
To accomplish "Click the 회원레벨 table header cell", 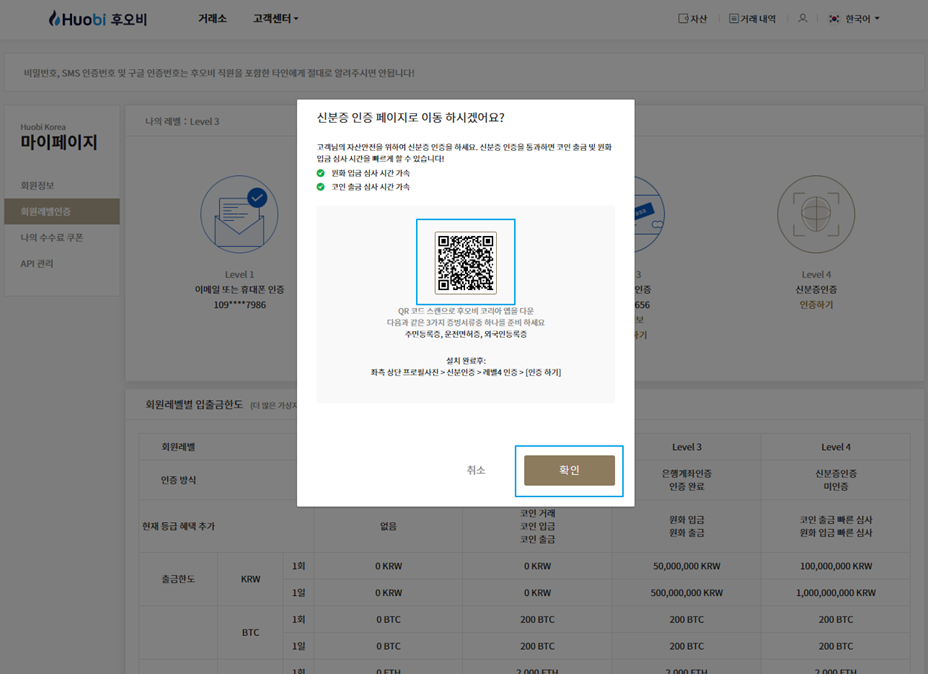I will (x=178, y=447).
